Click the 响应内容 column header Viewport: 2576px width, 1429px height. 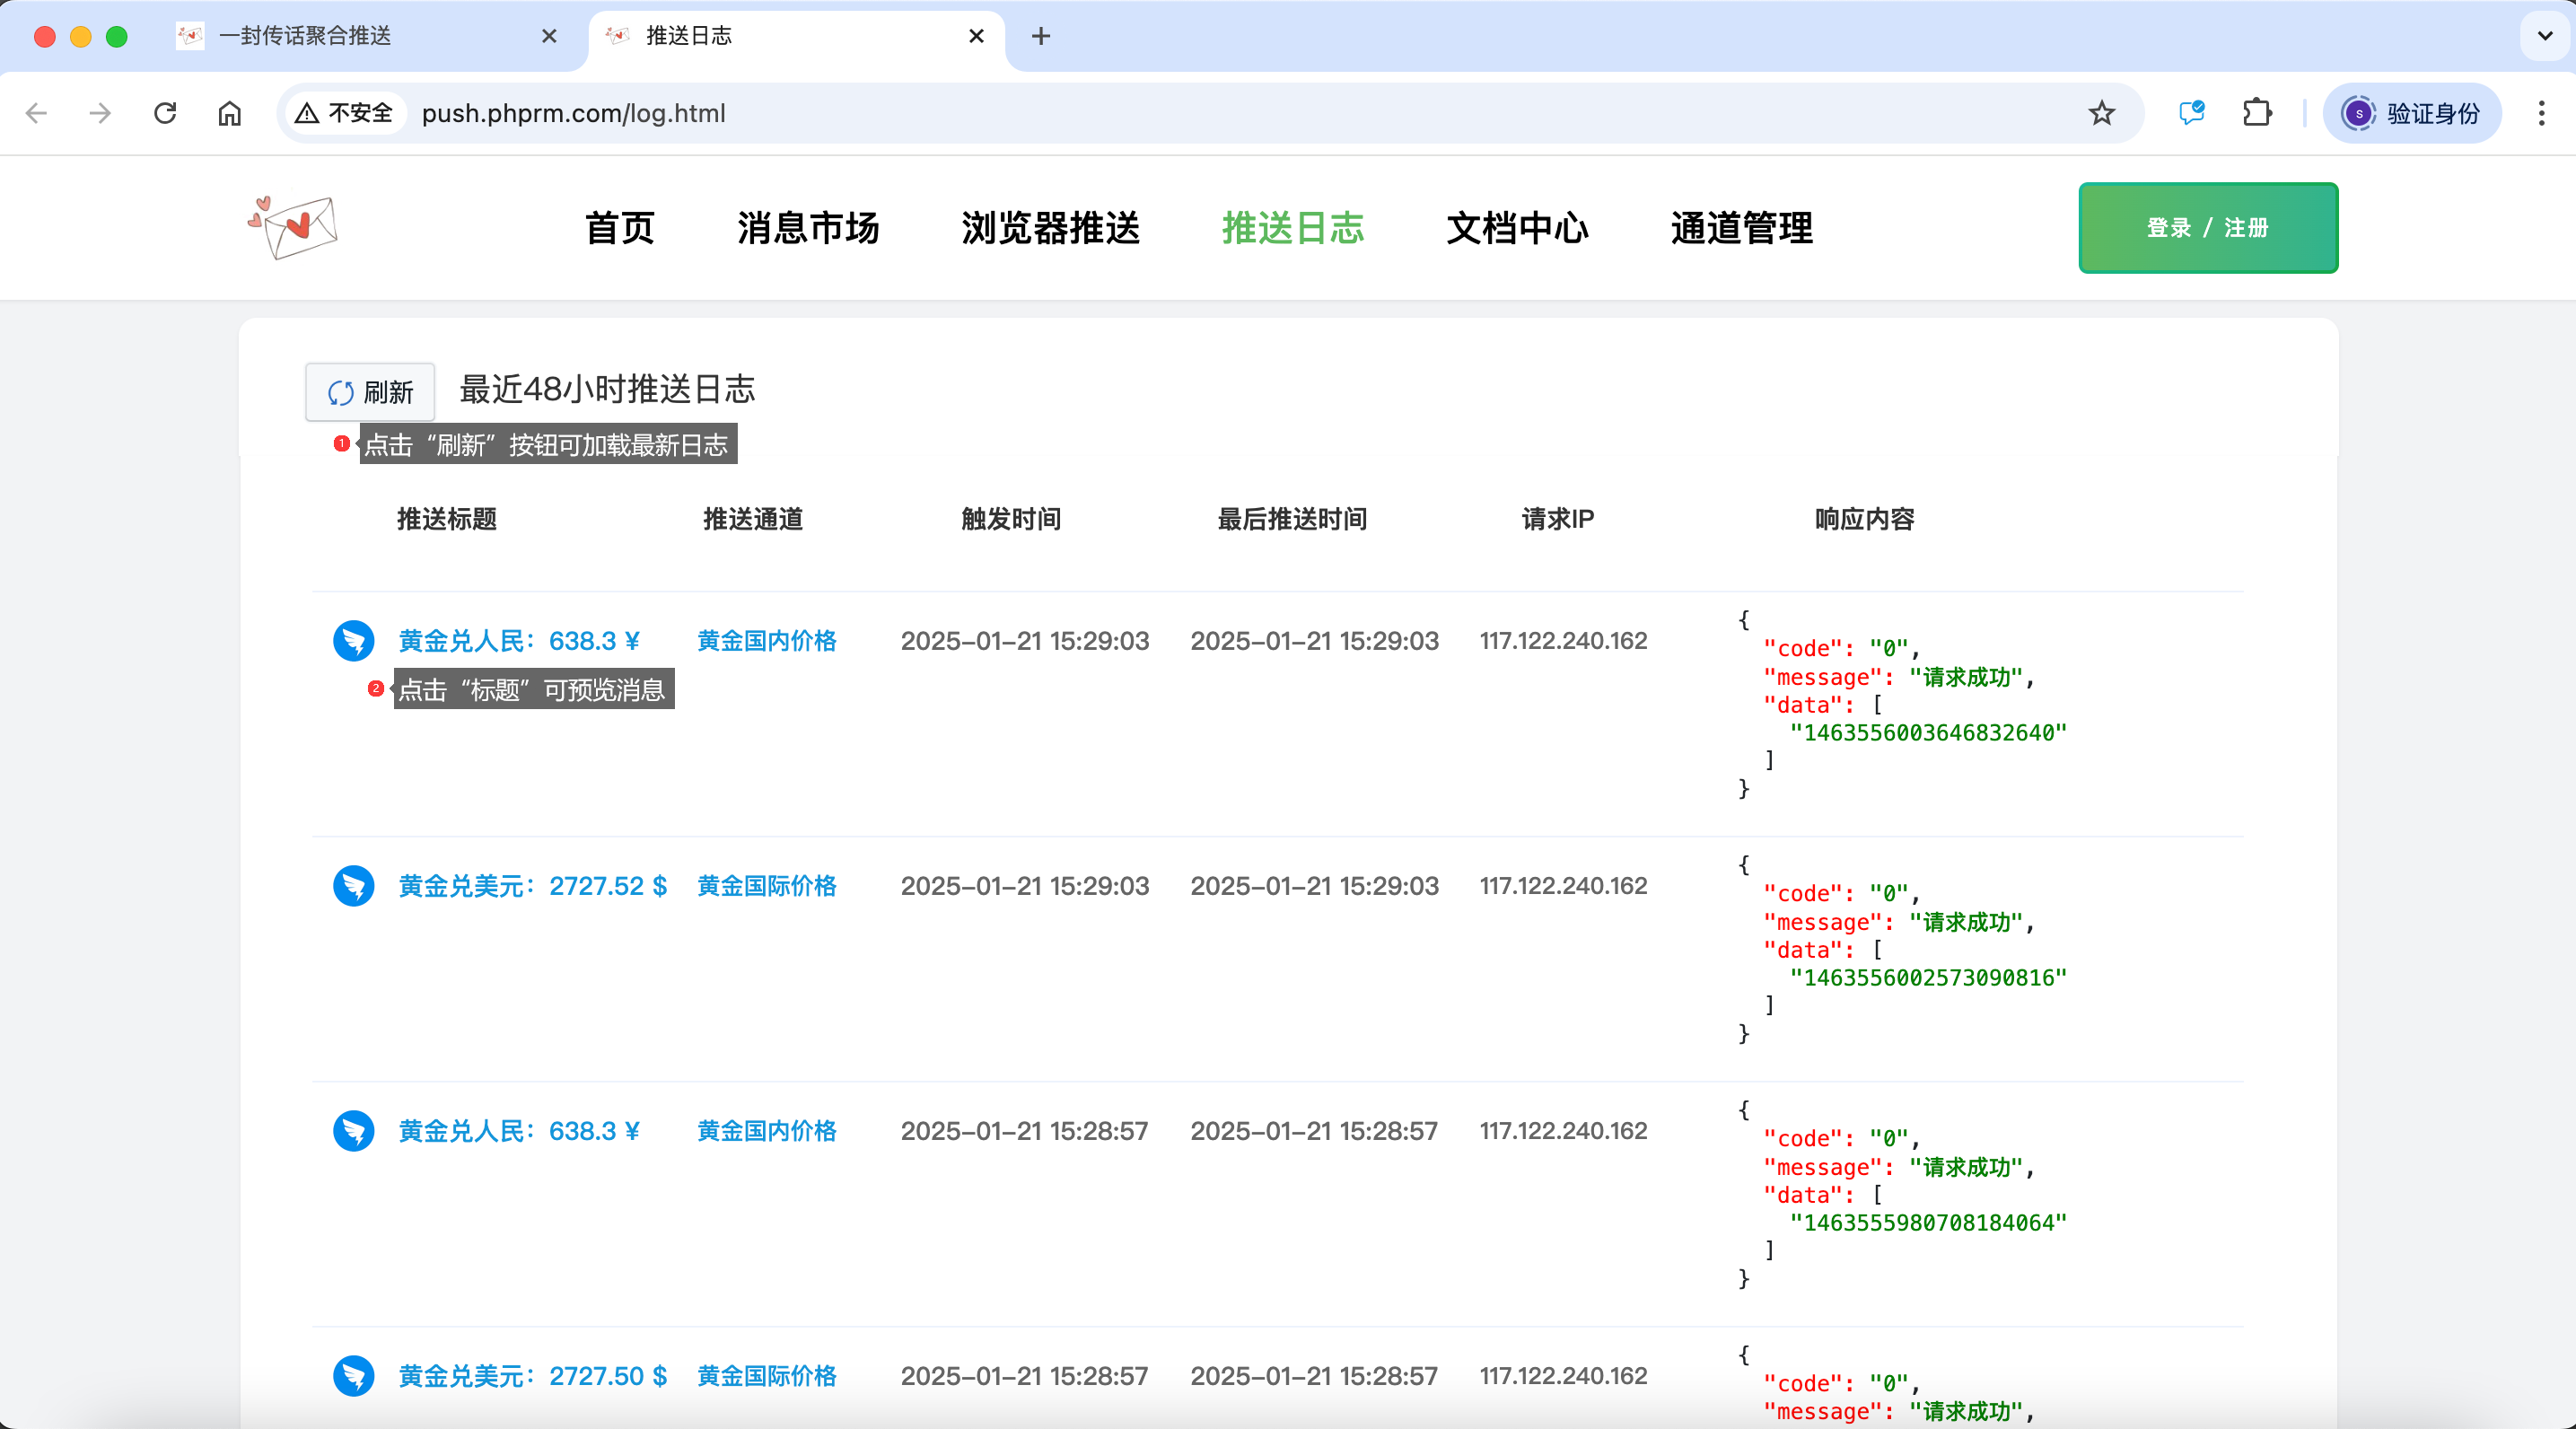(1865, 519)
